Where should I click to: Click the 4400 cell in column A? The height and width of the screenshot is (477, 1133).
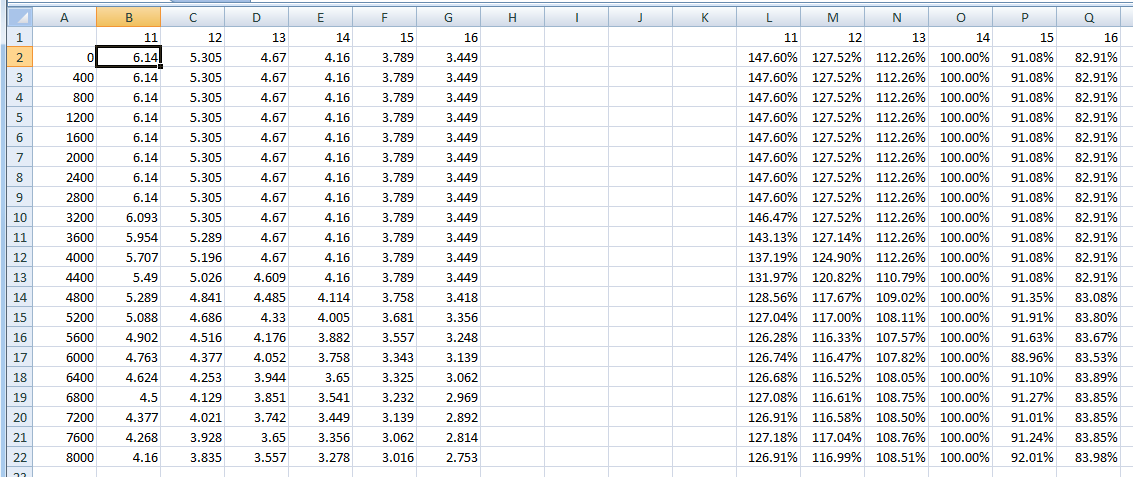(x=65, y=277)
